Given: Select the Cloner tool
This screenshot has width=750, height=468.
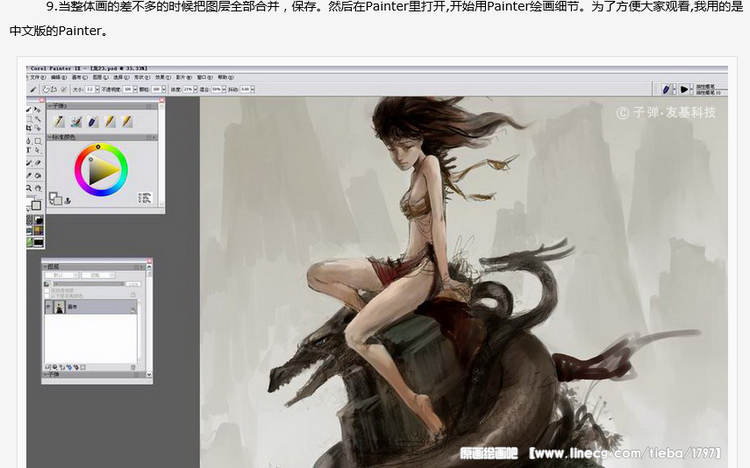Looking at the screenshot, I should point(28,163).
